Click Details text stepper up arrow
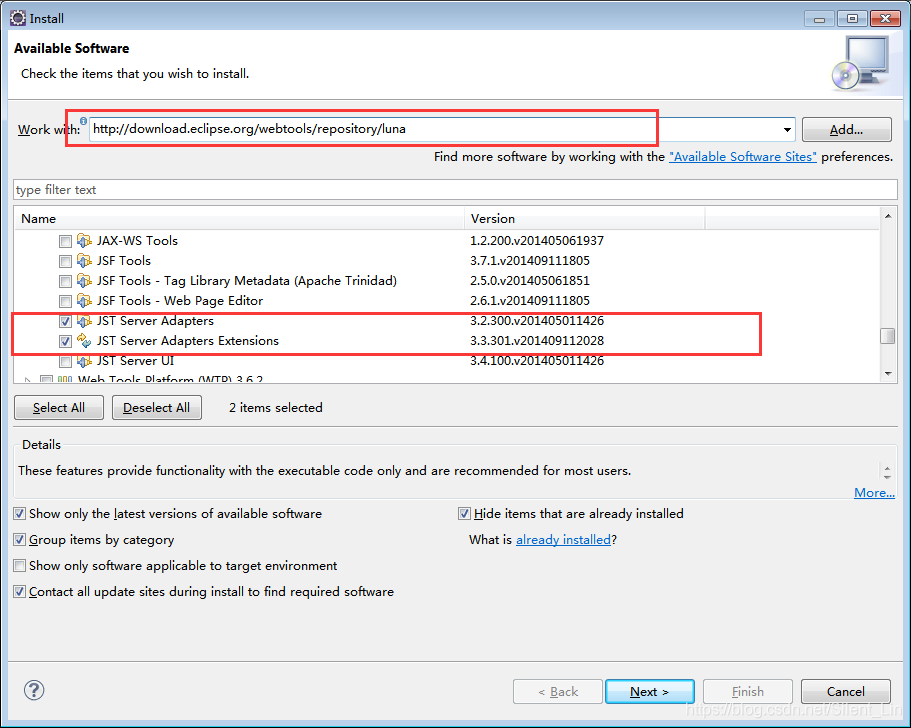Image resolution: width=911 pixels, height=728 pixels. (x=887, y=467)
